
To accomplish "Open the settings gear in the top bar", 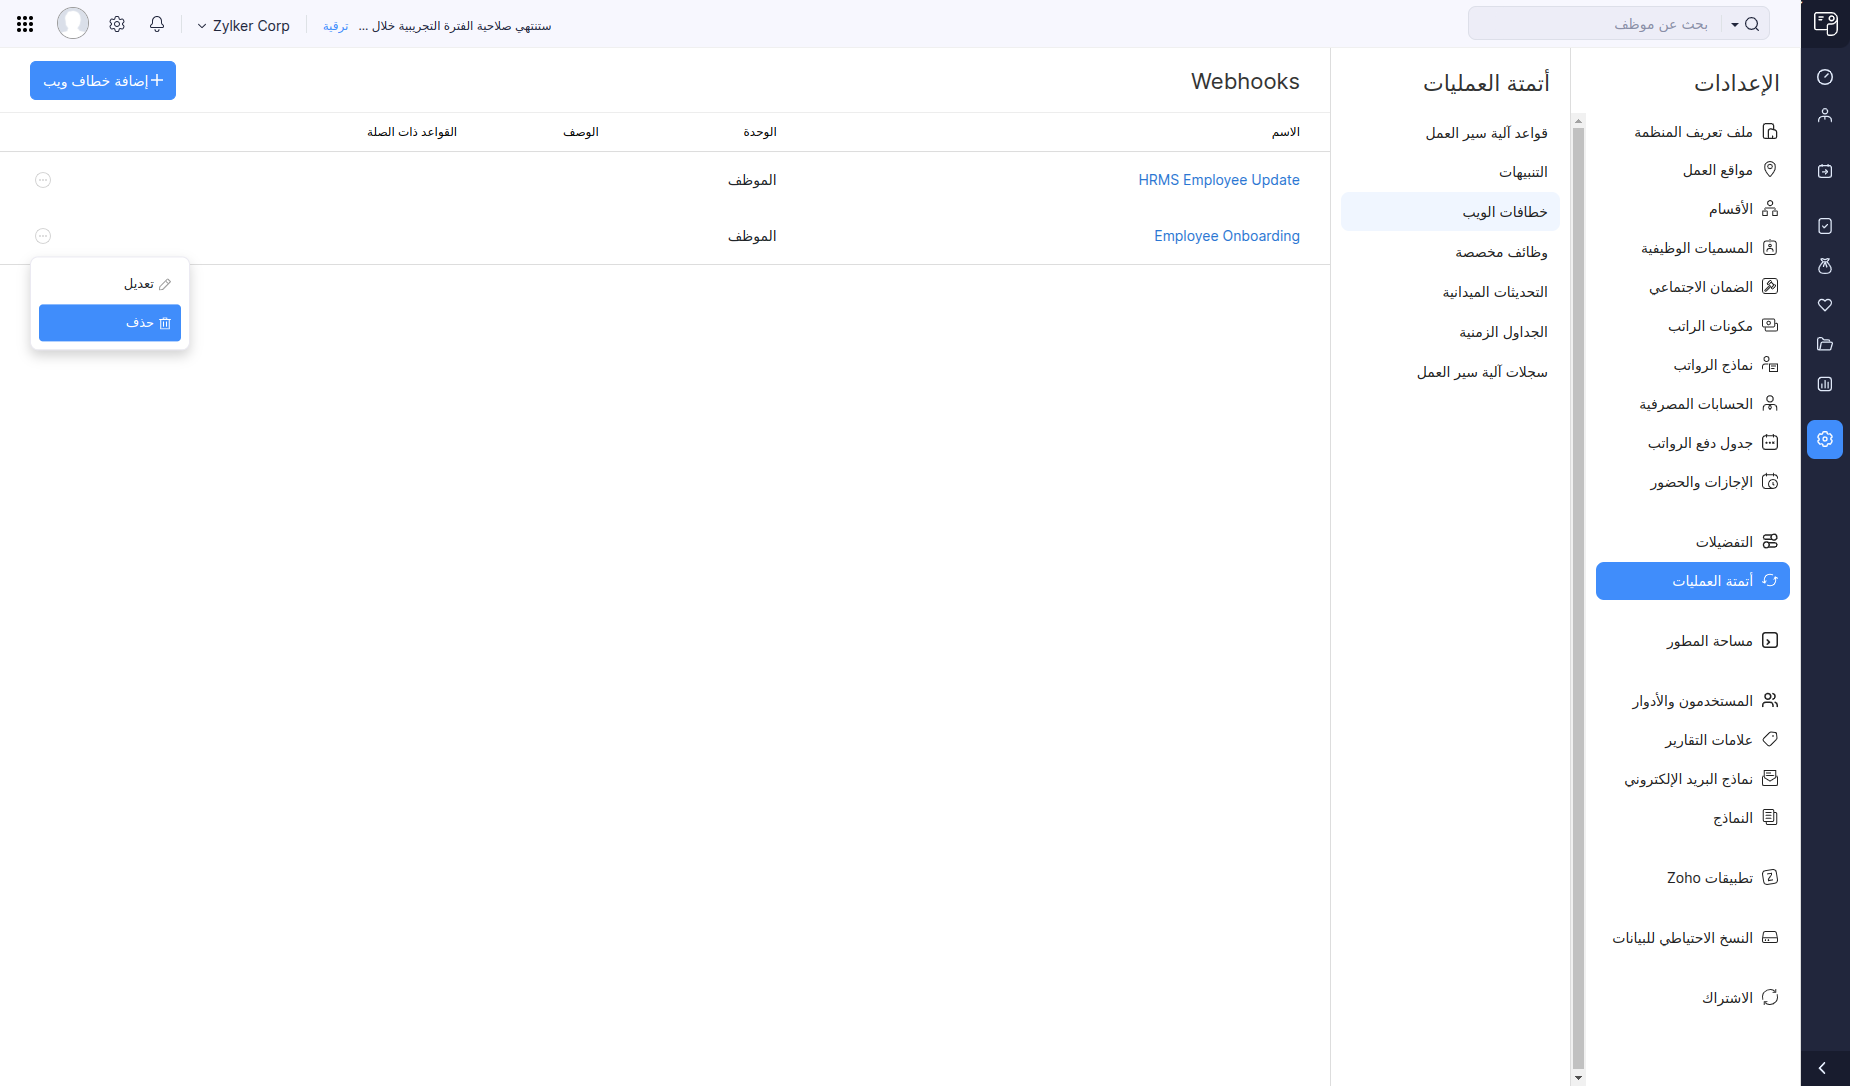I will click(117, 24).
